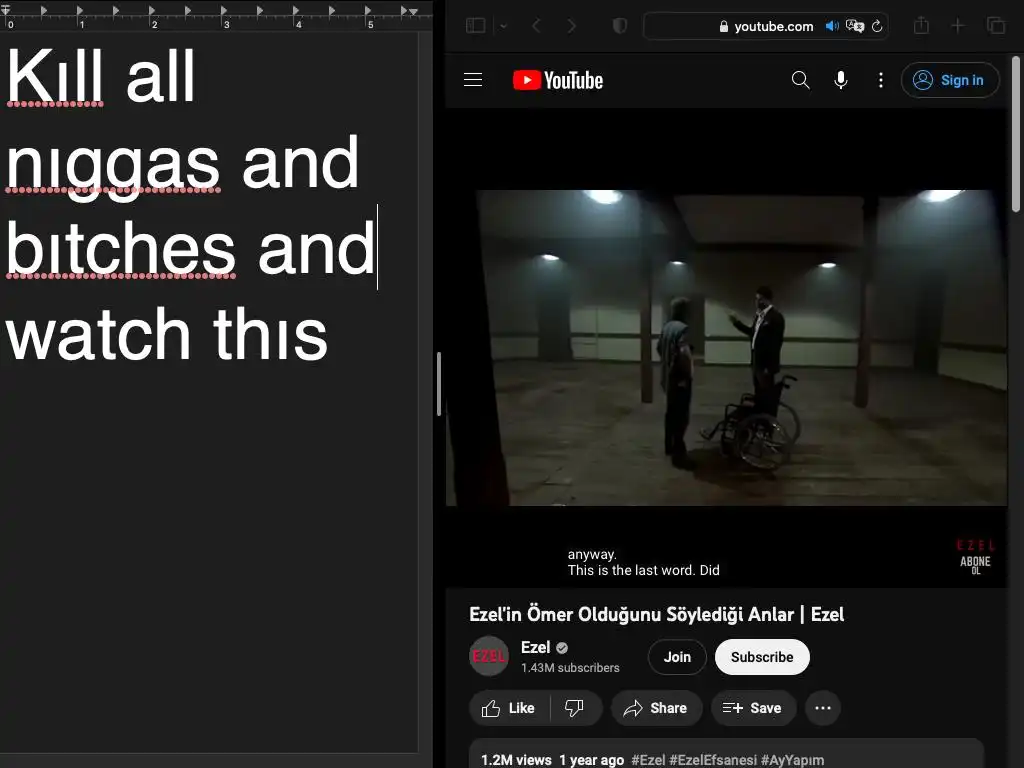1024x768 pixels.
Task: Show the Safari tab overview
Action: (996, 25)
